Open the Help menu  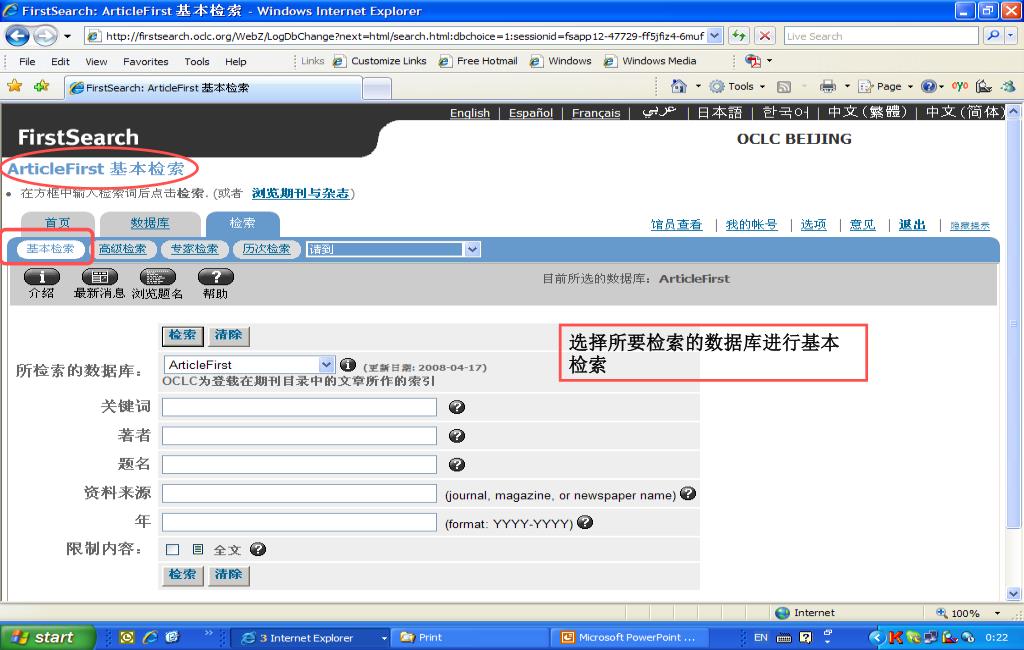pos(236,61)
